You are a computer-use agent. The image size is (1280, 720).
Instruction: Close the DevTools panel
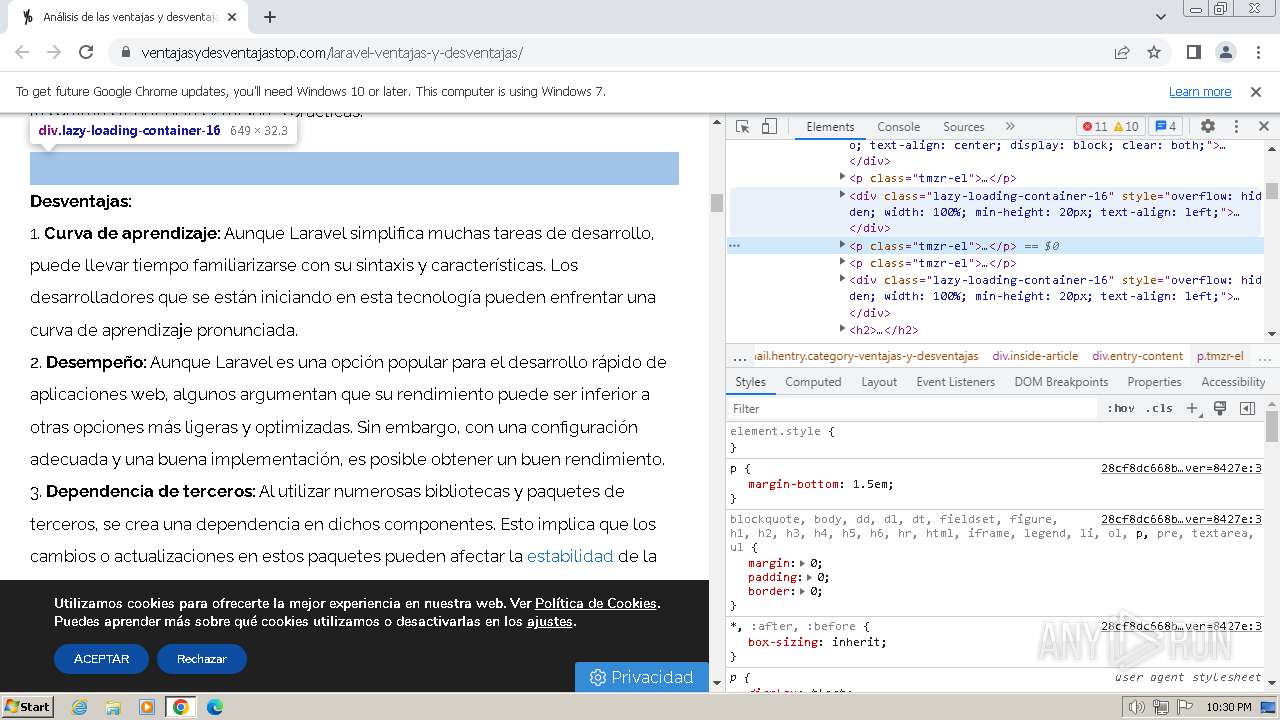1263,126
